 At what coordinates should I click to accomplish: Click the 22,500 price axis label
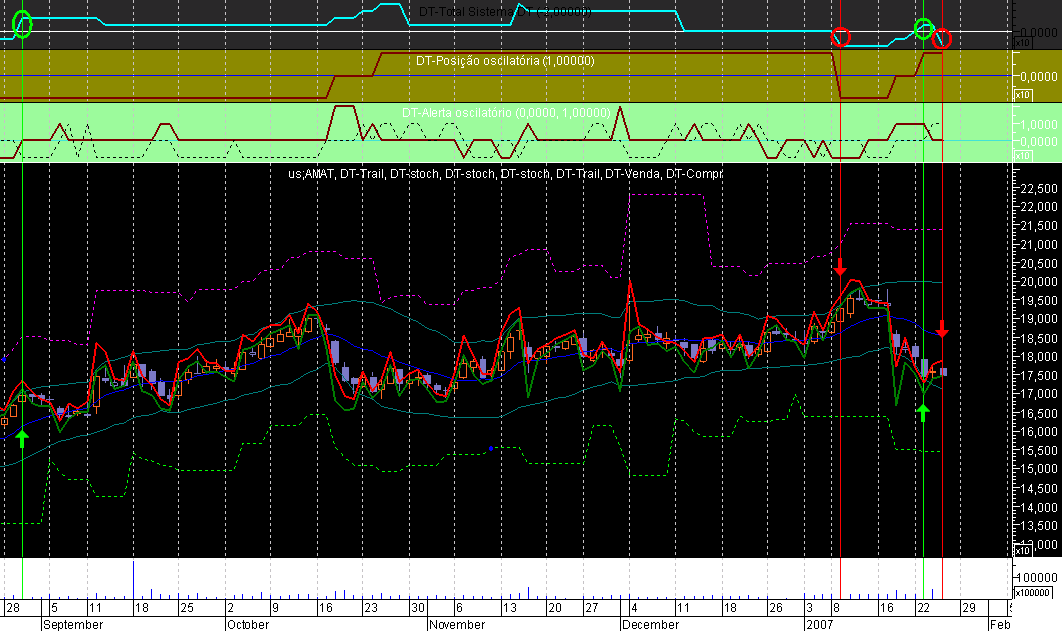1038,188
